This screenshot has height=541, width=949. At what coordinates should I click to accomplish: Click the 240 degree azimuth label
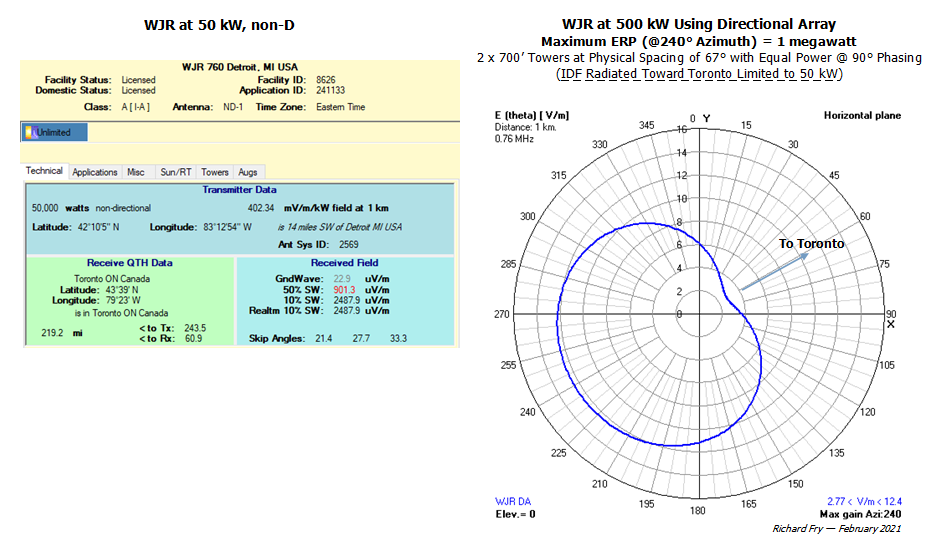tap(527, 412)
